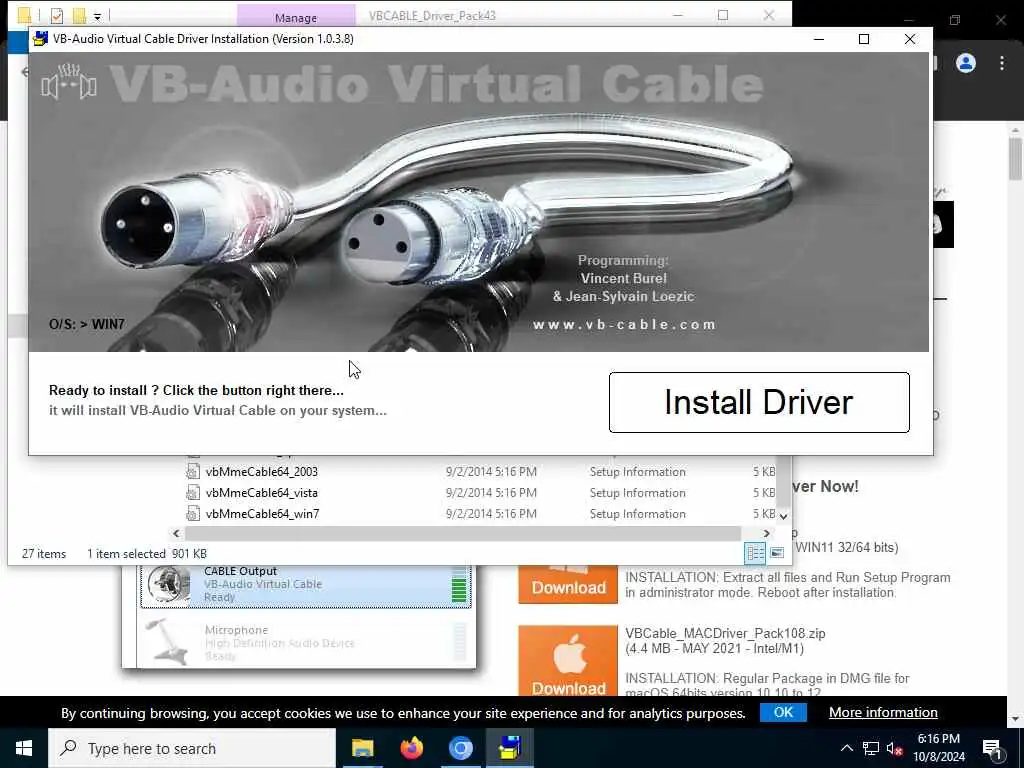Click the 9/2/2014 5:16 PM date of vbMmeCable64_vista

(491, 492)
